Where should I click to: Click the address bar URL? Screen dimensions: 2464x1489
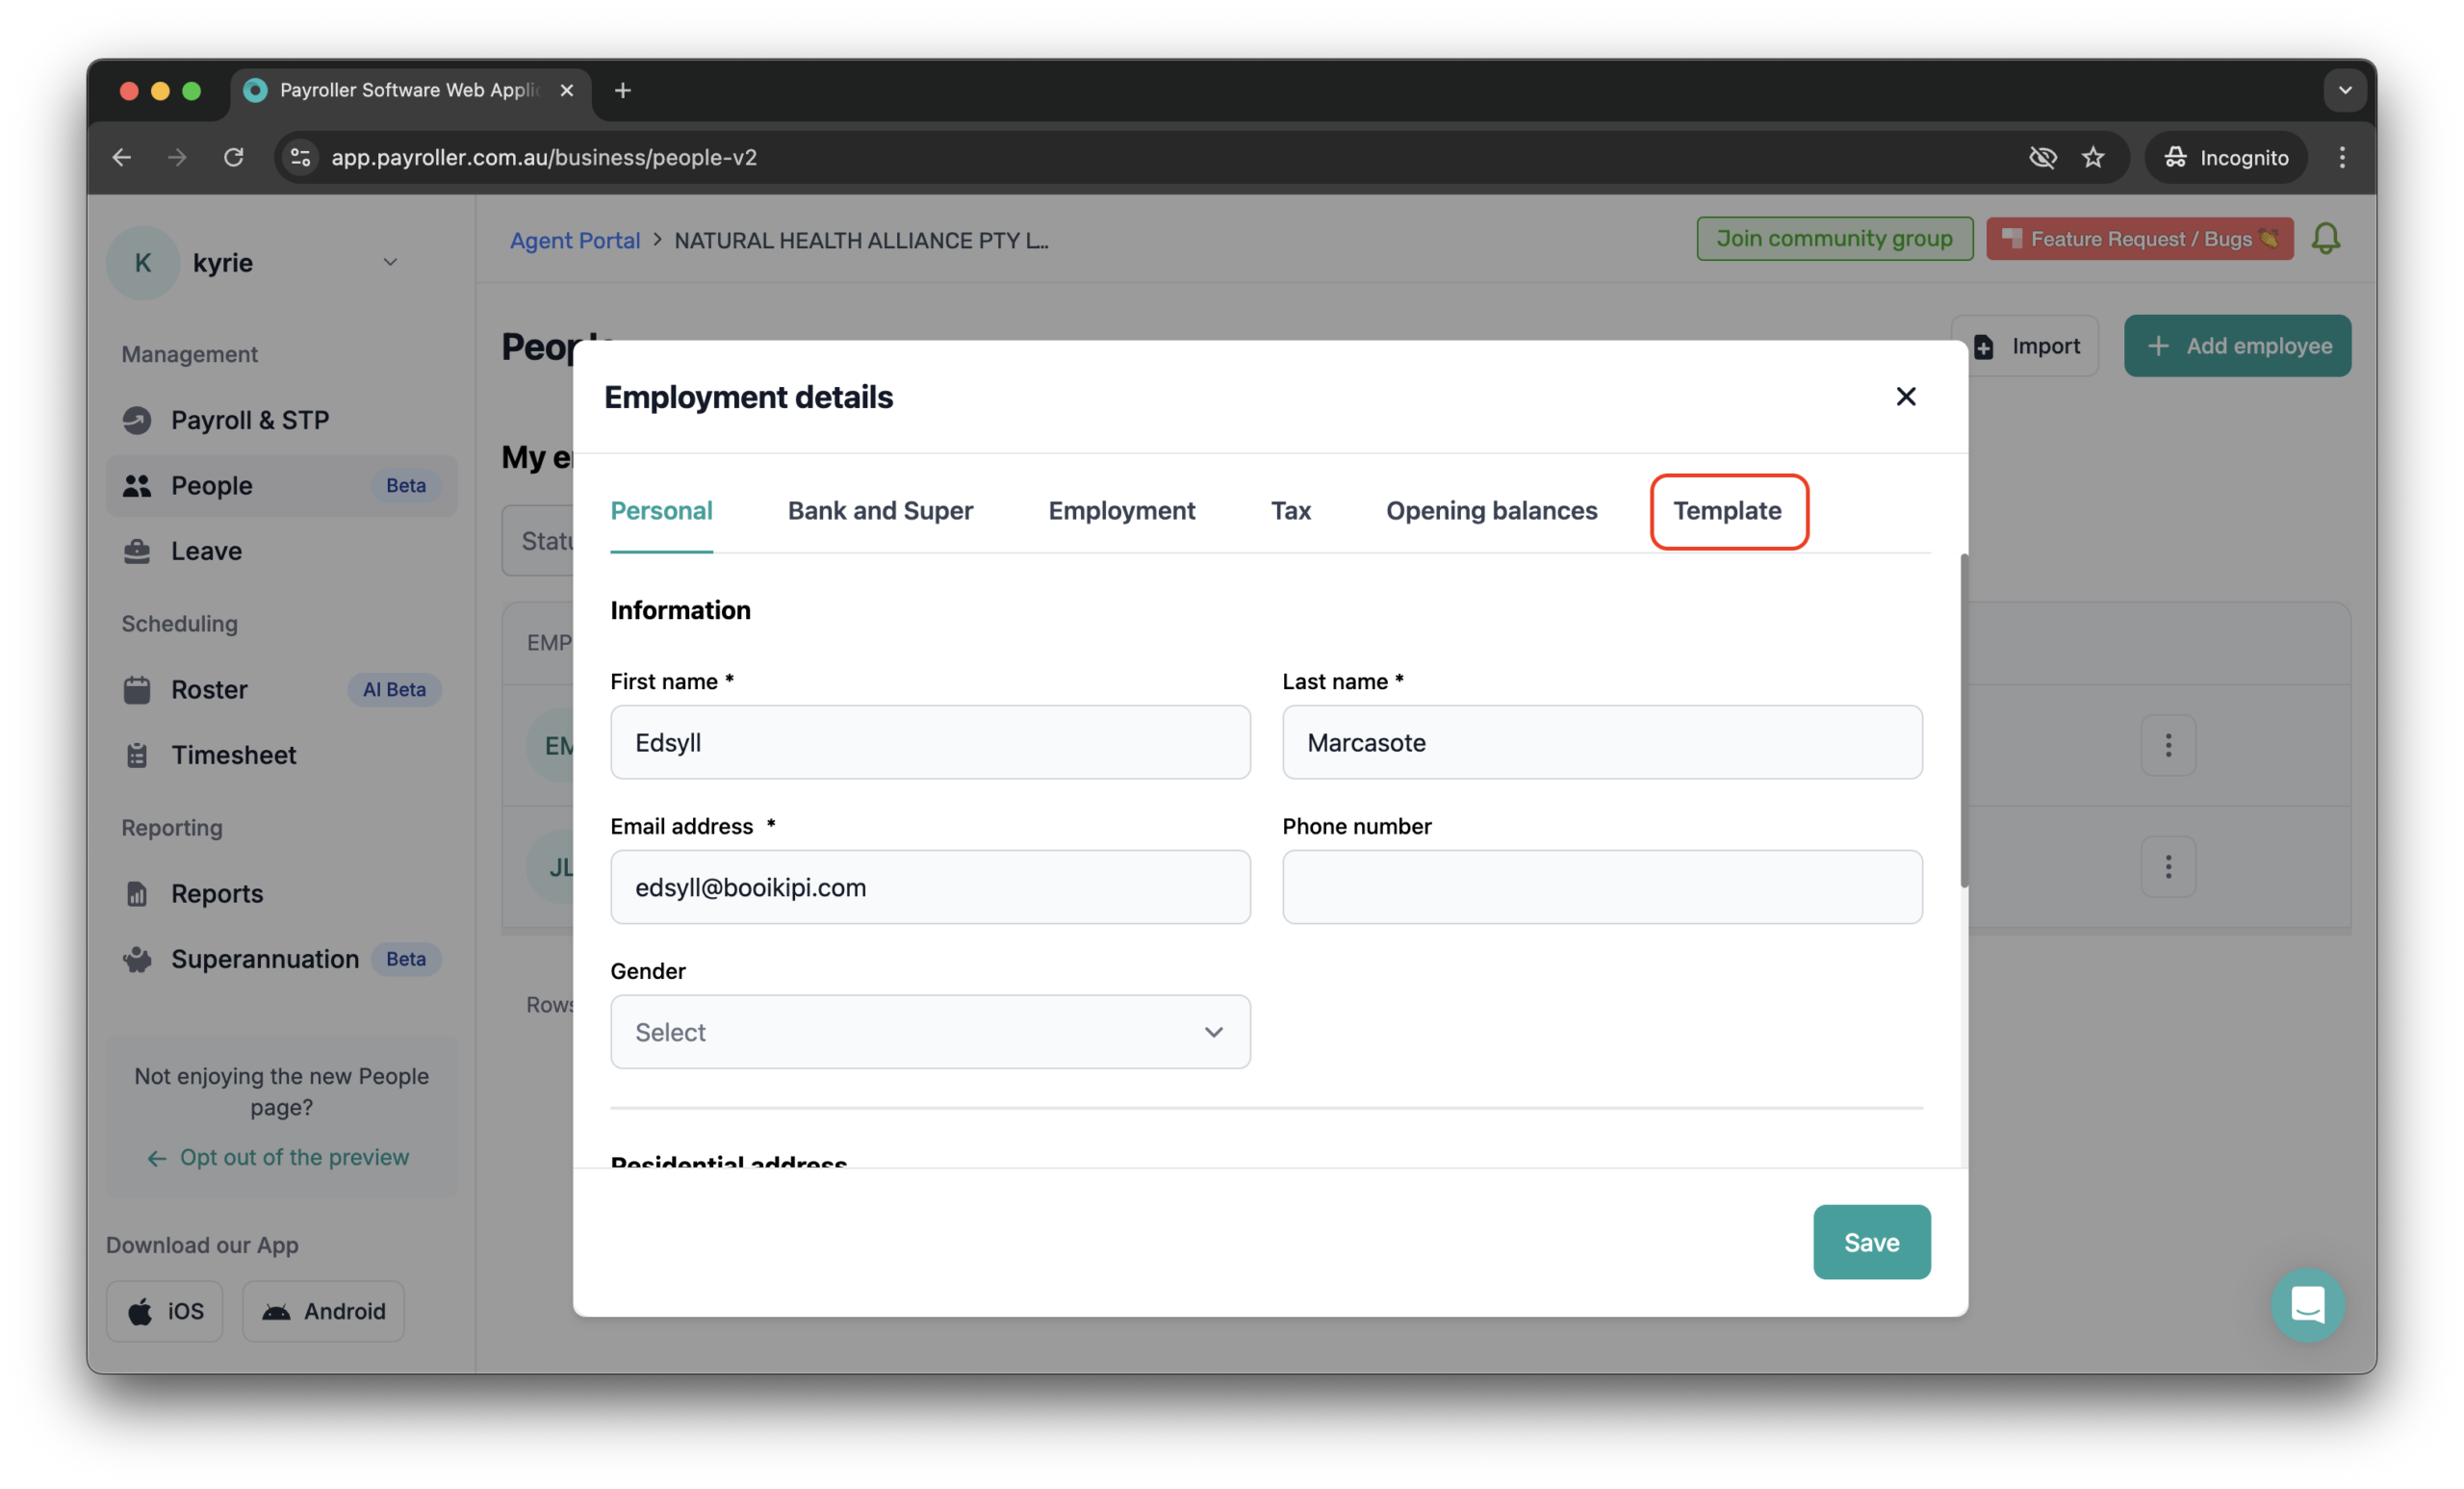coord(544,157)
